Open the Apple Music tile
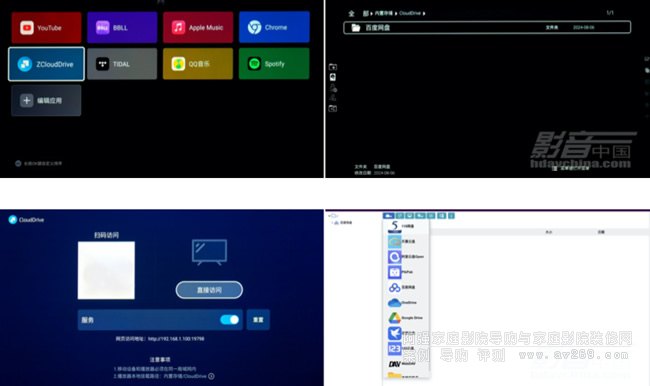Screen dimensions: 650x386 click(198, 27)
